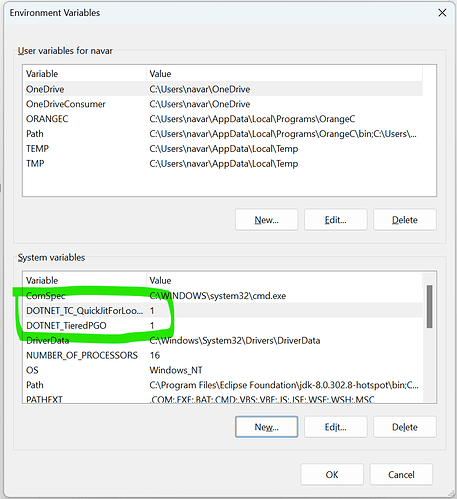Select the OneDriveConsumer variable row
457x499 pixels.
[x=224, y=104]
